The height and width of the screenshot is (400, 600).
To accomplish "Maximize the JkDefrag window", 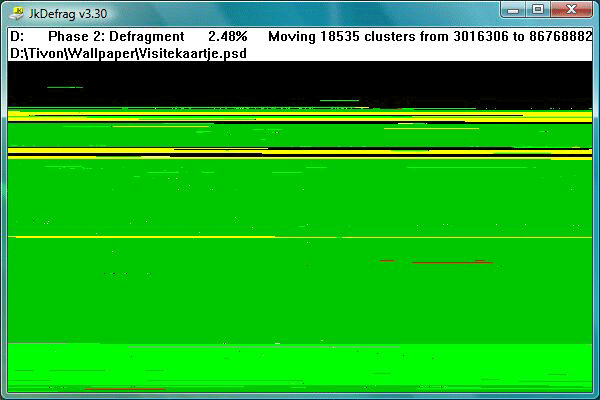I will pyautogui.click(x=538, y=10).
